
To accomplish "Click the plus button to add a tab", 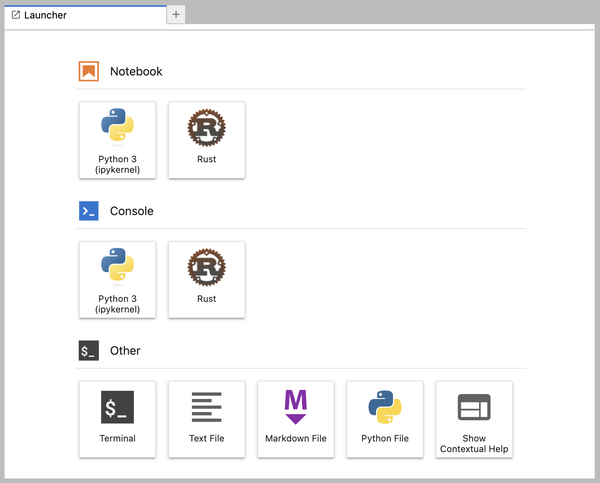I will [x=176, y=15].
